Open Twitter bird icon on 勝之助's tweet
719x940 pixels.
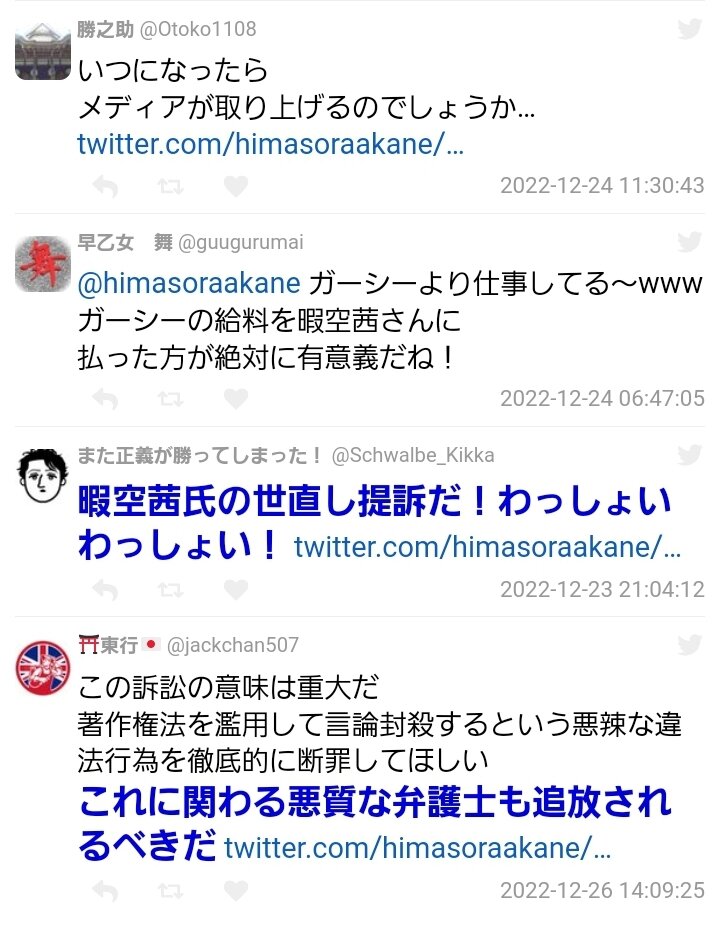(690, 29)
